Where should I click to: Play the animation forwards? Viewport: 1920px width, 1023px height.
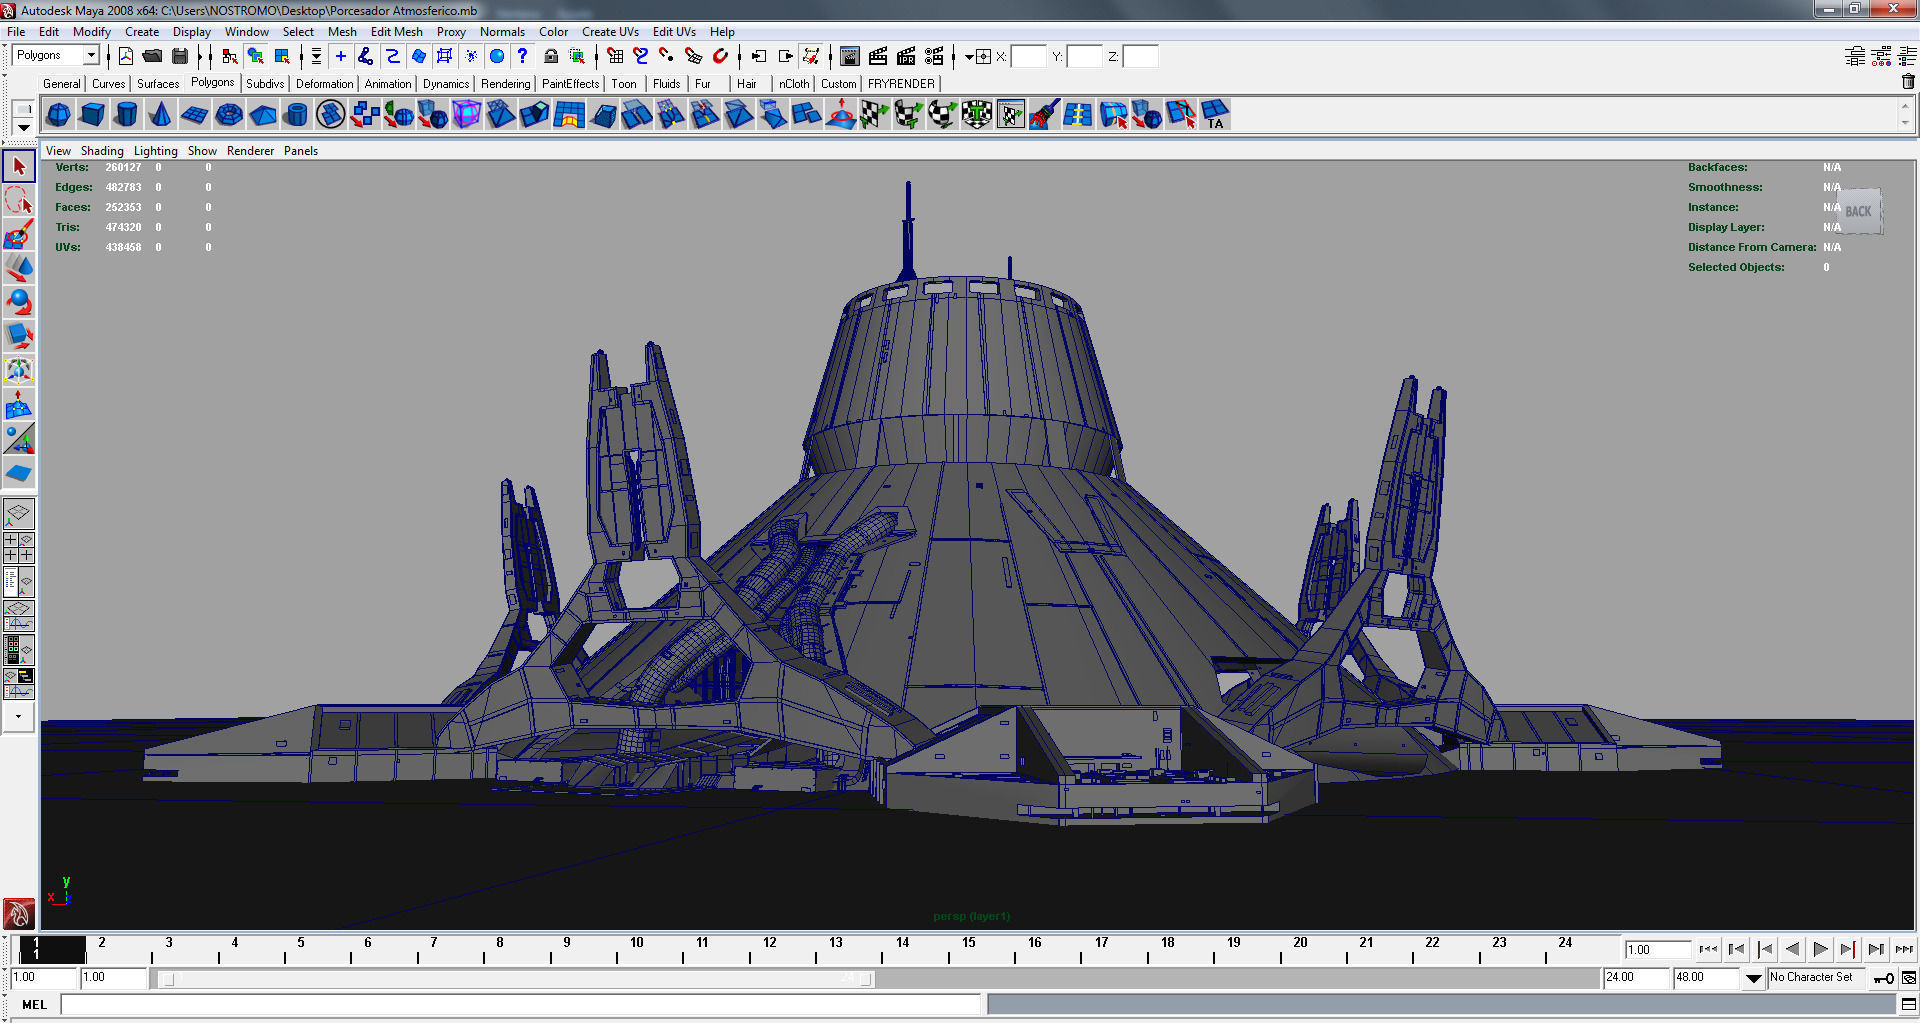point(1820,949)
